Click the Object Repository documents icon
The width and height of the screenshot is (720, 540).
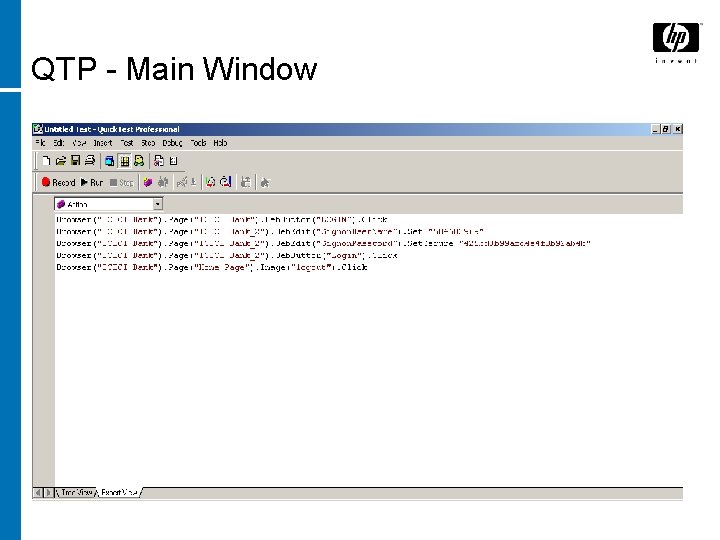click(159, 161)
